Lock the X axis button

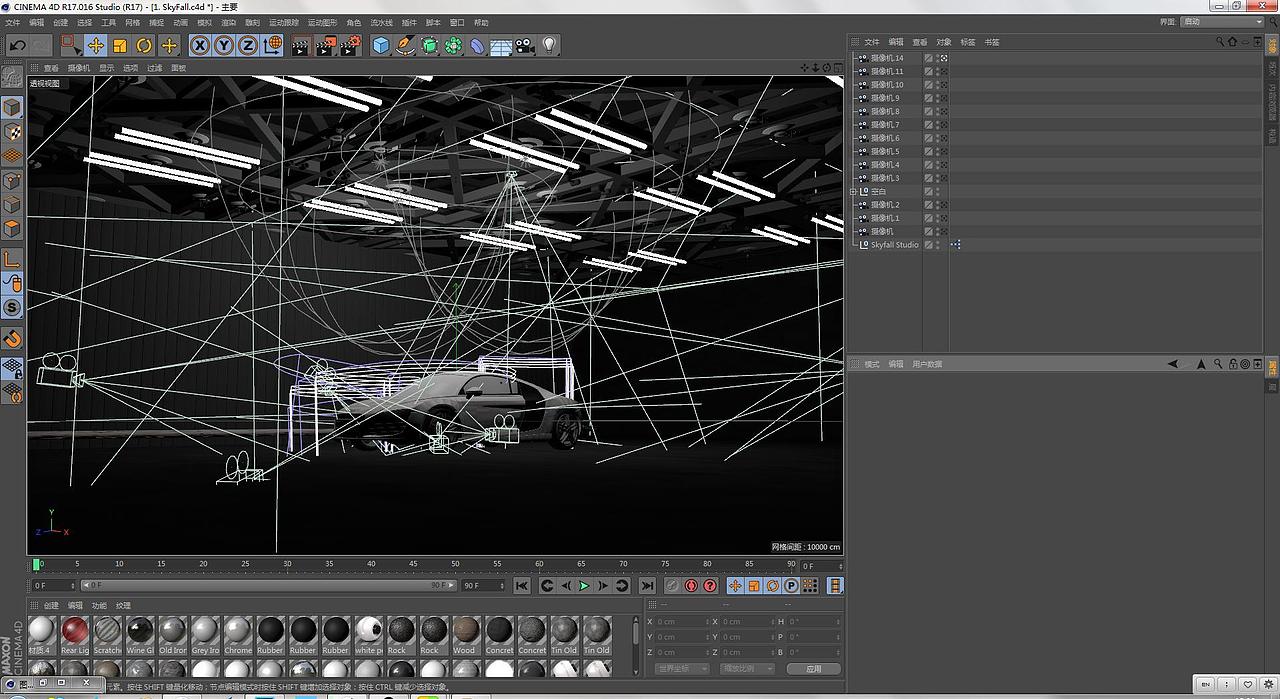[200, 45]
